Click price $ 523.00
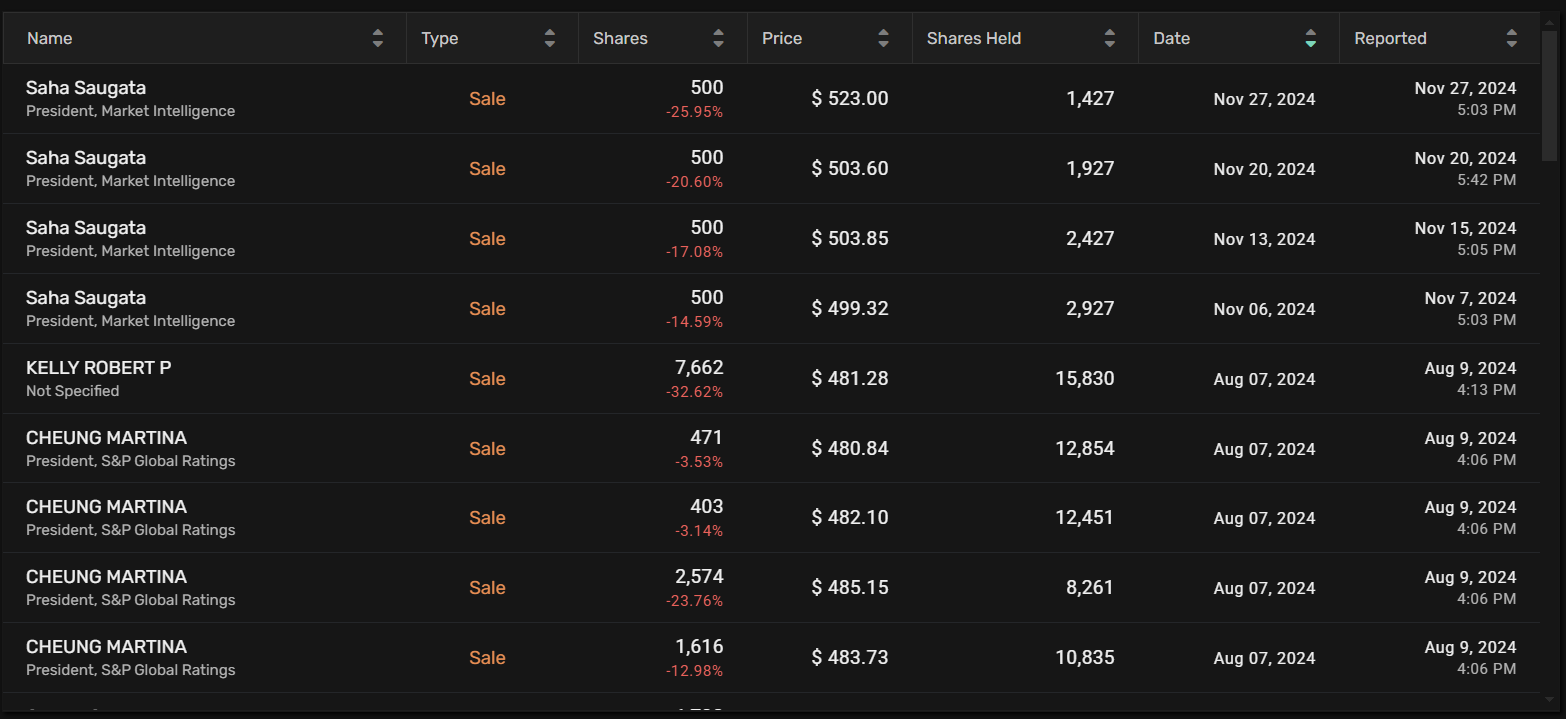Screen dimensions: 1566x719 coord(850,99)
